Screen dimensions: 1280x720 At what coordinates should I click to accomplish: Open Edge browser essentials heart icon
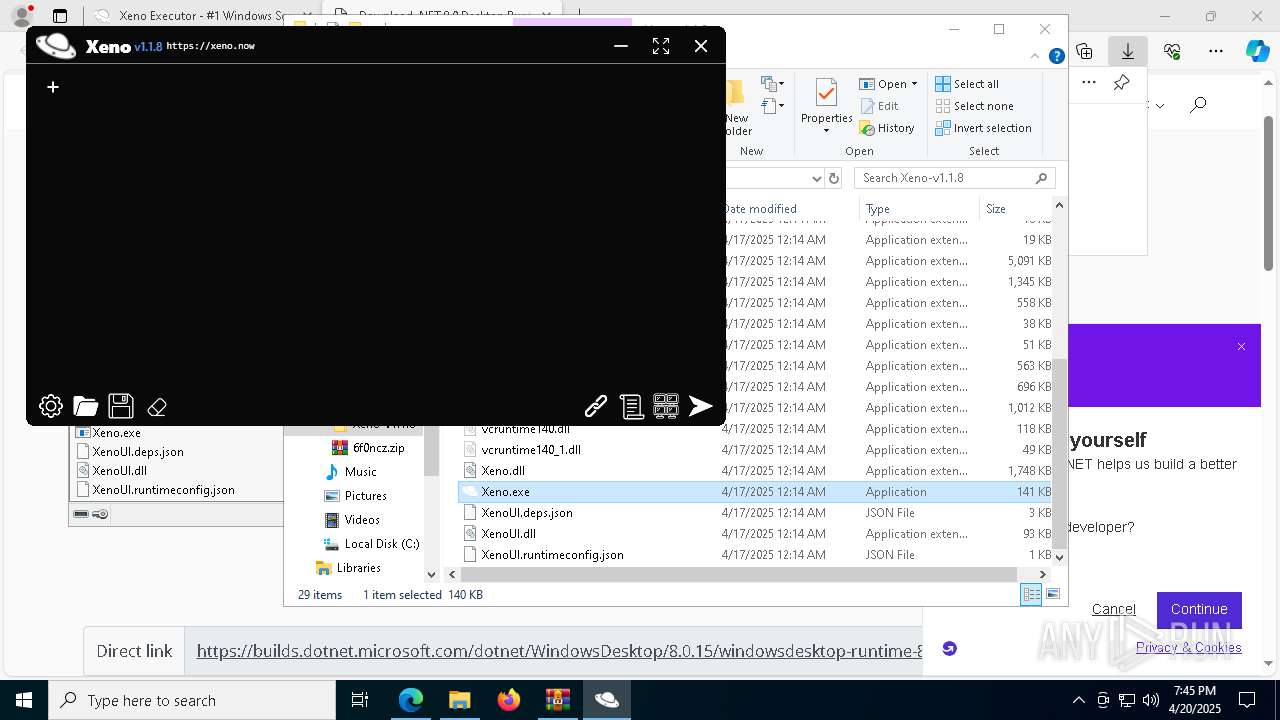(x=1172, y=50)
